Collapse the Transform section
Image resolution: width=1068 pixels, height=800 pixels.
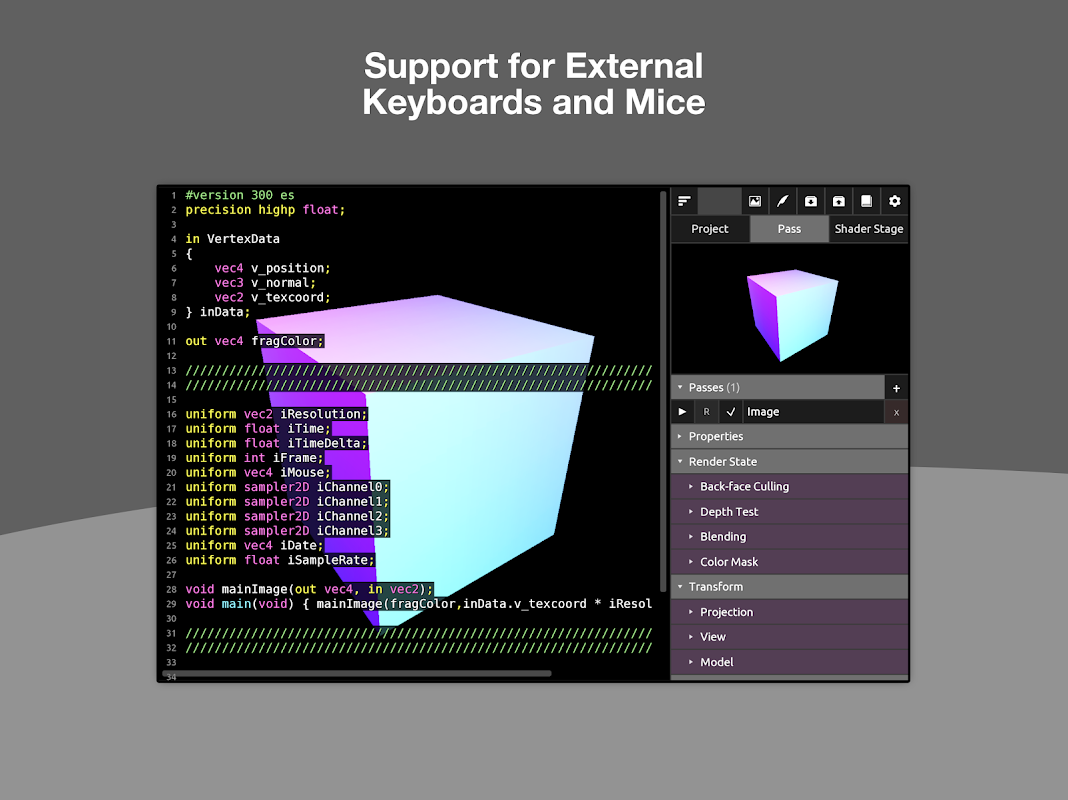coord(789,587)
